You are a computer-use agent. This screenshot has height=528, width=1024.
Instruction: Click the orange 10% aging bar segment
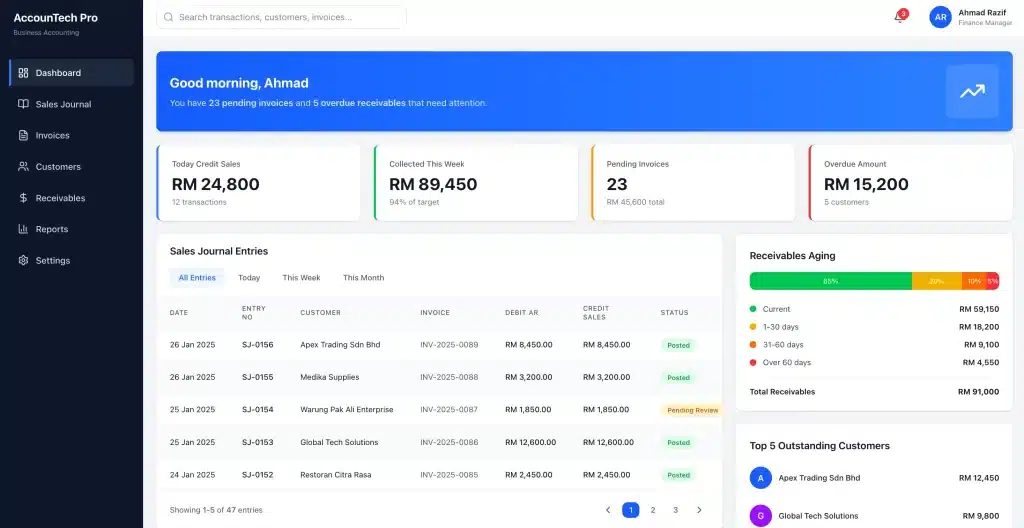974,281
